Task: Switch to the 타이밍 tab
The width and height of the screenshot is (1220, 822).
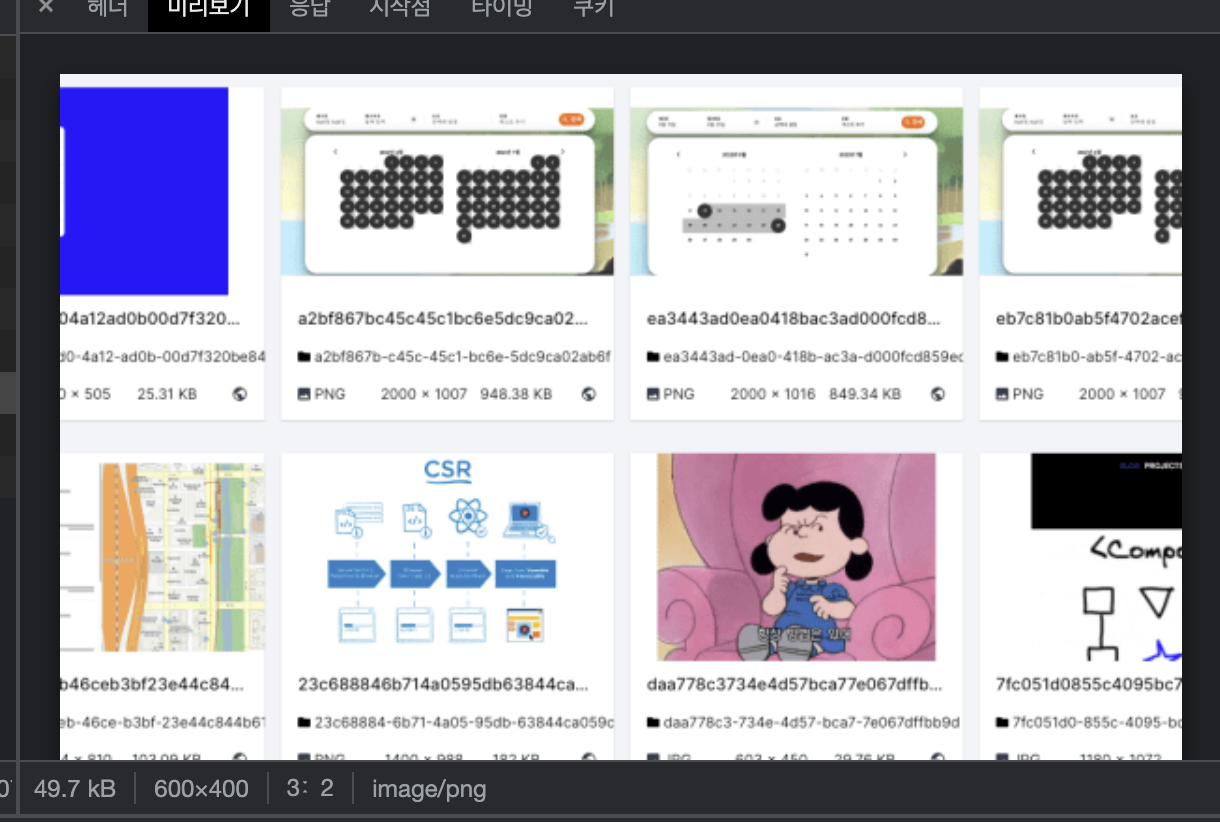Action: point(502,8)
